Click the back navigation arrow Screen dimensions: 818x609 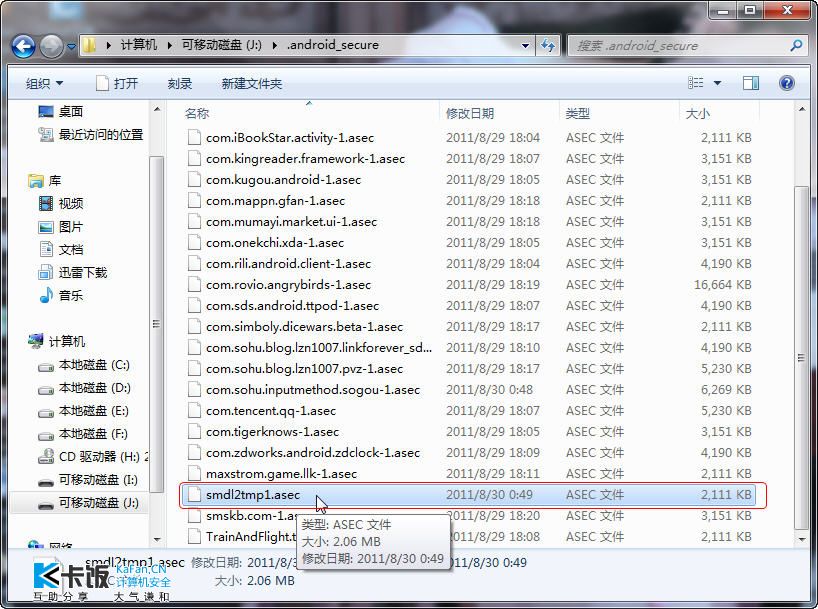(x=22, y=45)
